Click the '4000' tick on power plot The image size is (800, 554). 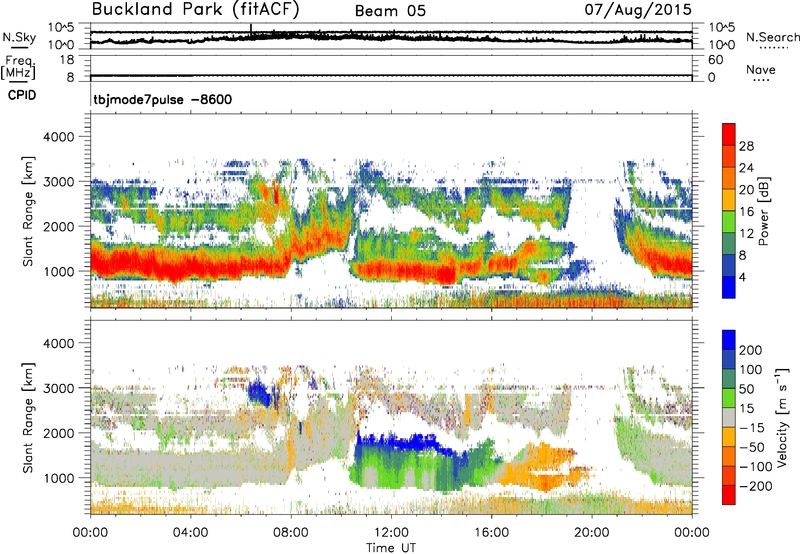(59, 137)
